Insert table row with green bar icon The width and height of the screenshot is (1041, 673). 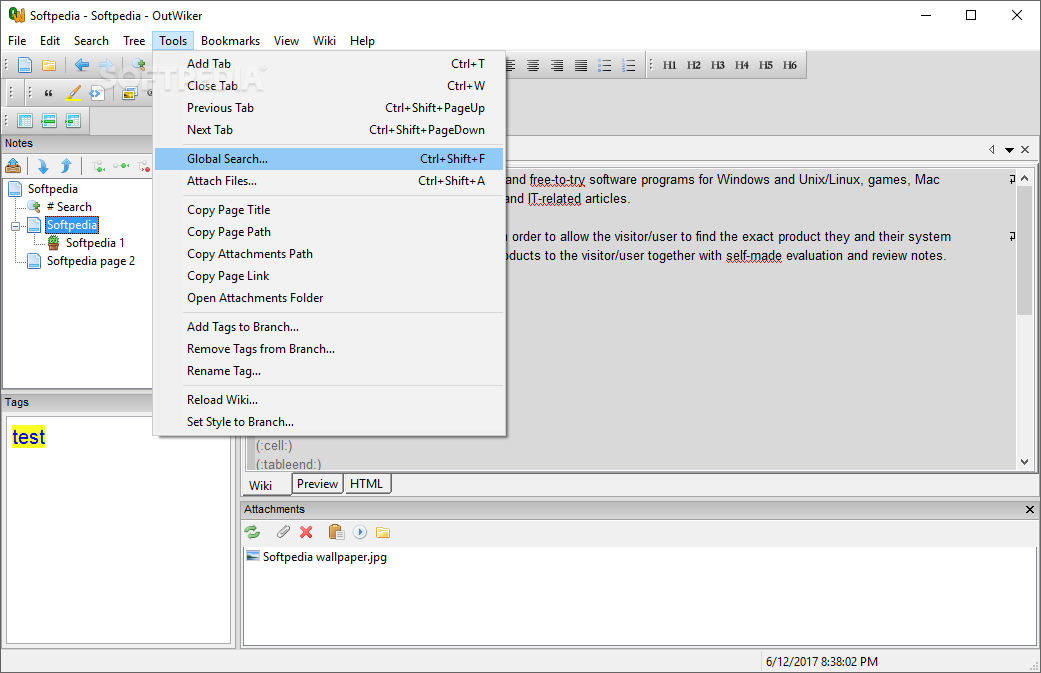tap(48, 121)
